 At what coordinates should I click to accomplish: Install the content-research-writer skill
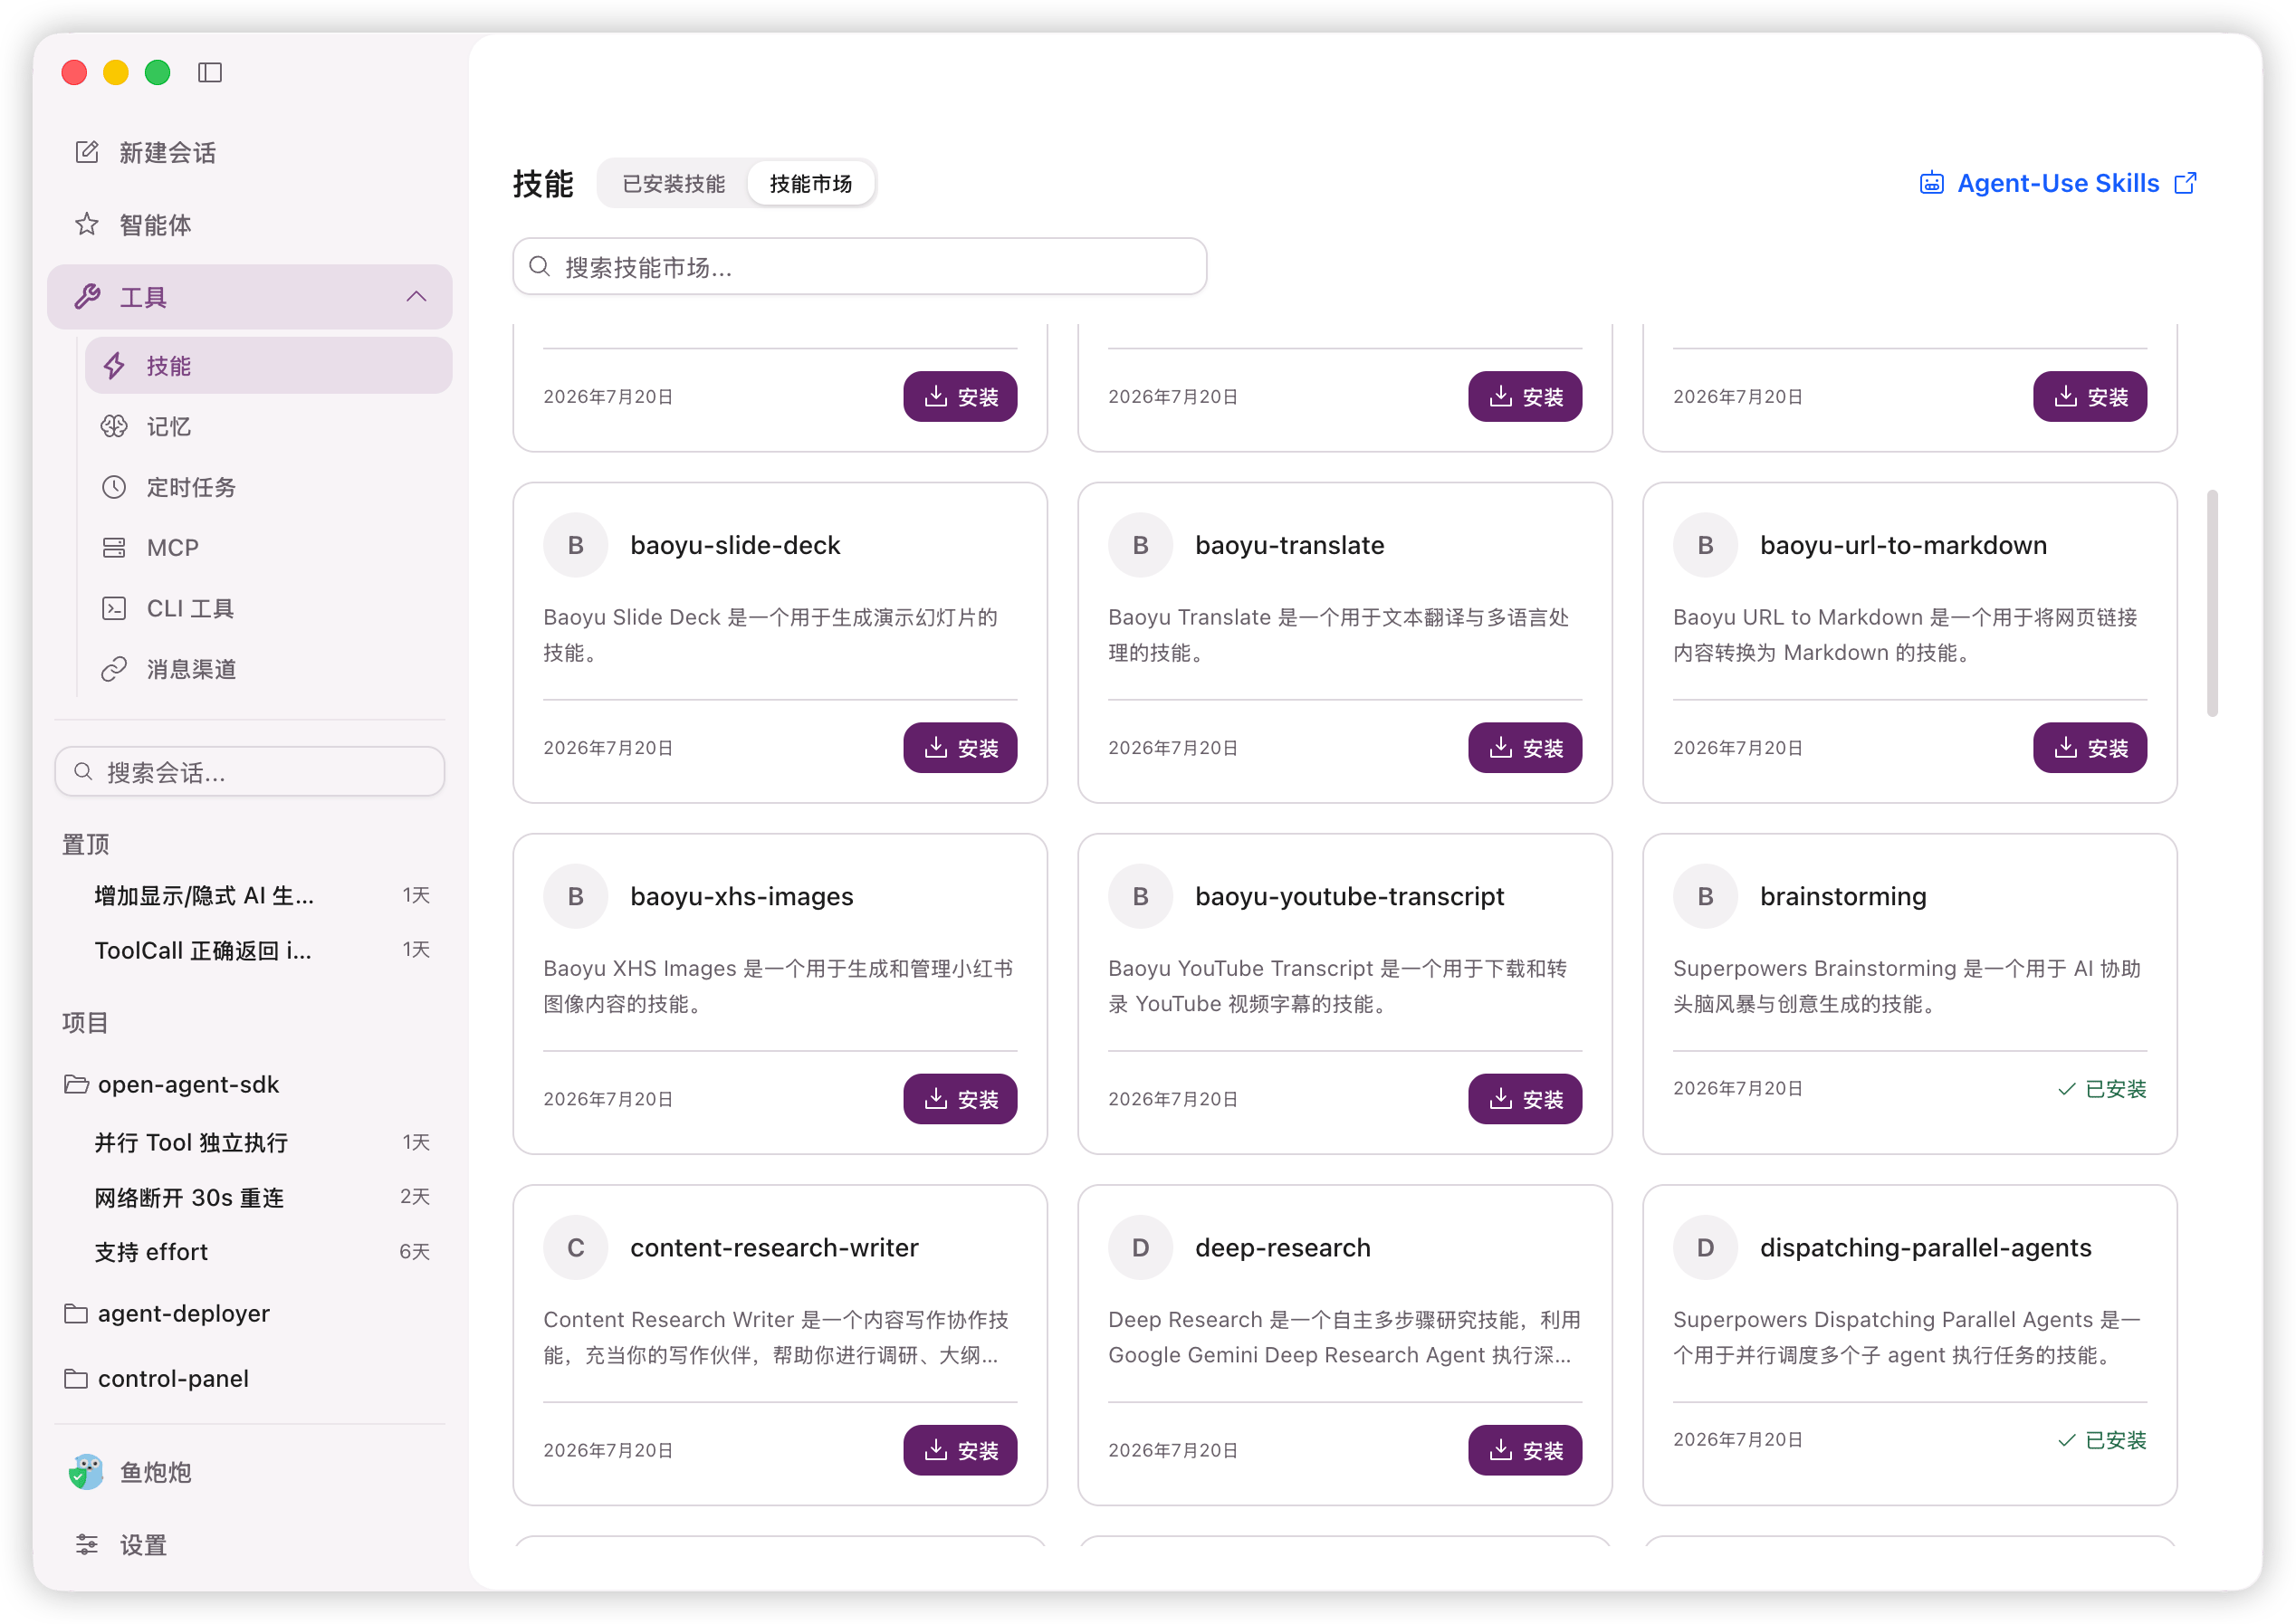coord(960,1449)
